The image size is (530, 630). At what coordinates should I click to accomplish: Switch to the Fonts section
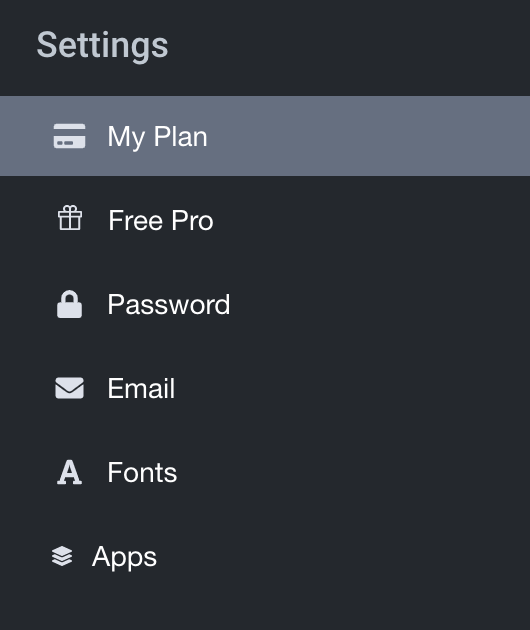click(265, 472)
